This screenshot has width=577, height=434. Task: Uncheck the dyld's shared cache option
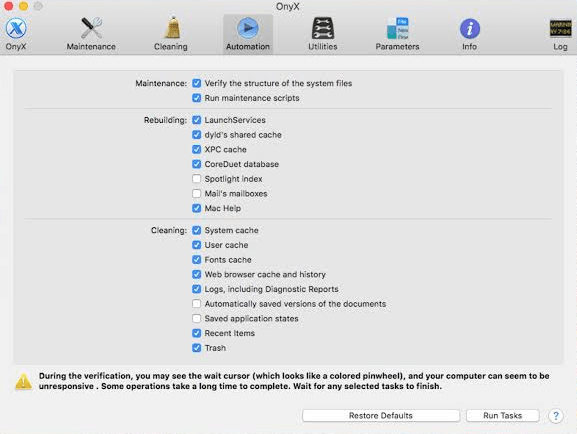point(197,135)
